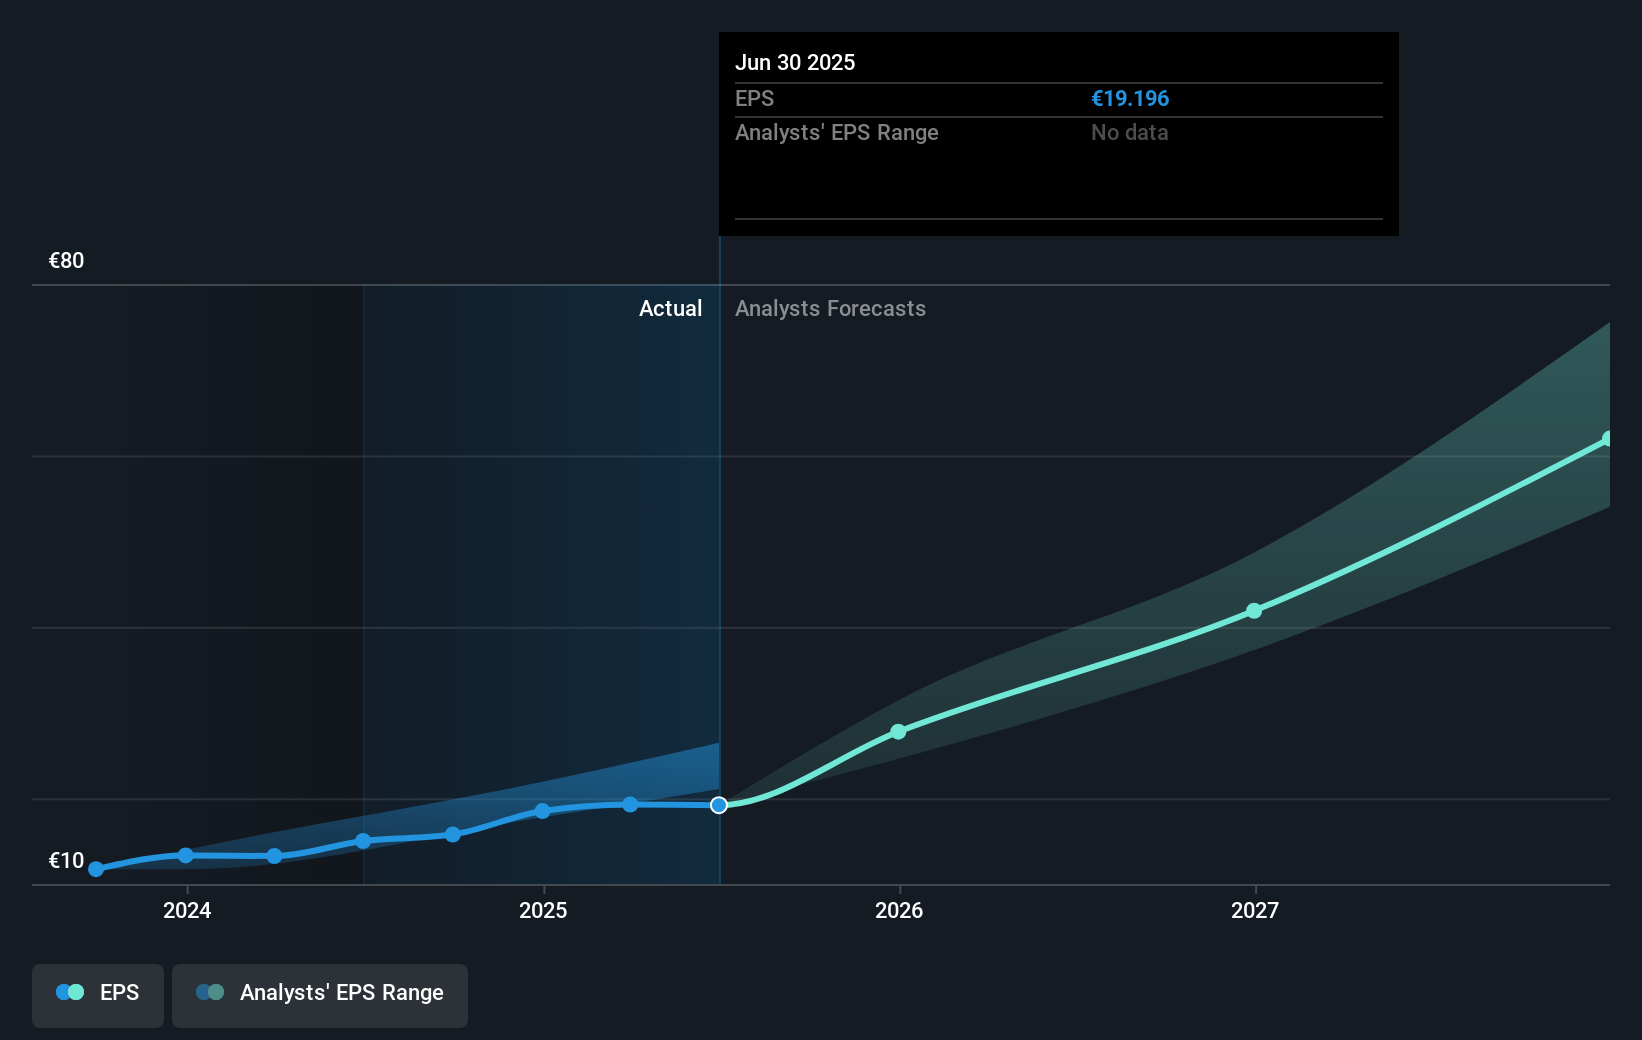Click the 2027 x-axis label
The width and height of the screenshot is (1642, 1040).
click(x=1255, y=910)
